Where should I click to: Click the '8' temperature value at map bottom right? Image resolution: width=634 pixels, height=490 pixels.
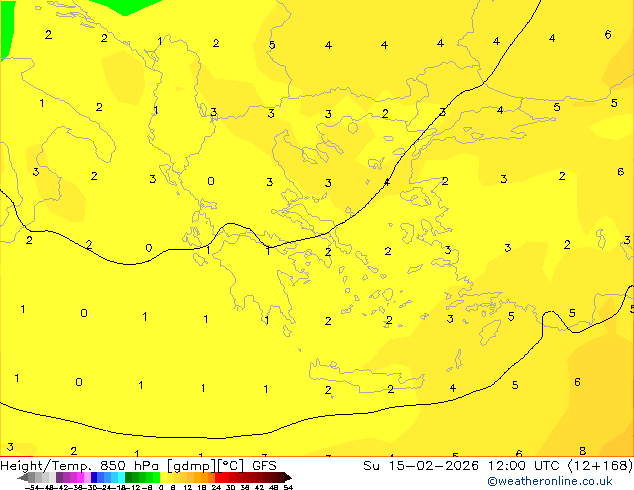pyautogui.click(x=582, y=451)
